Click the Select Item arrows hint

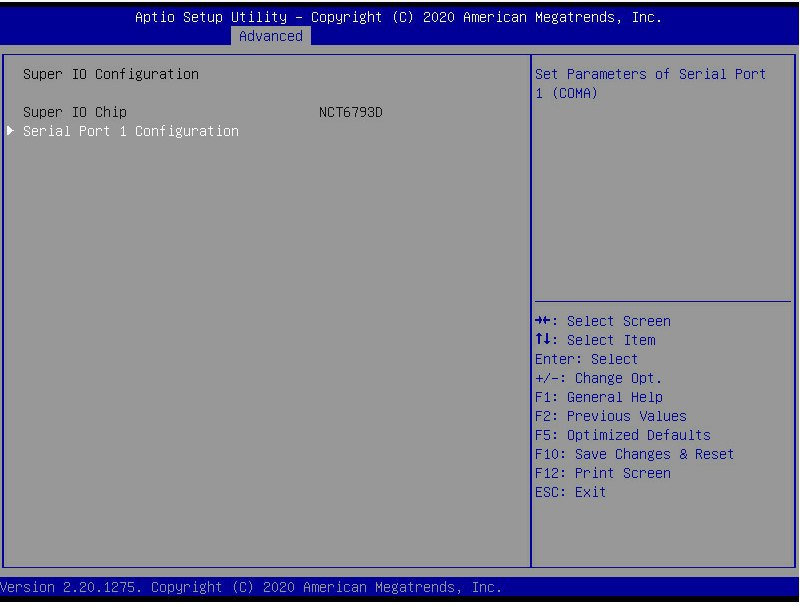pyautogui.click(x=595, y=340)
